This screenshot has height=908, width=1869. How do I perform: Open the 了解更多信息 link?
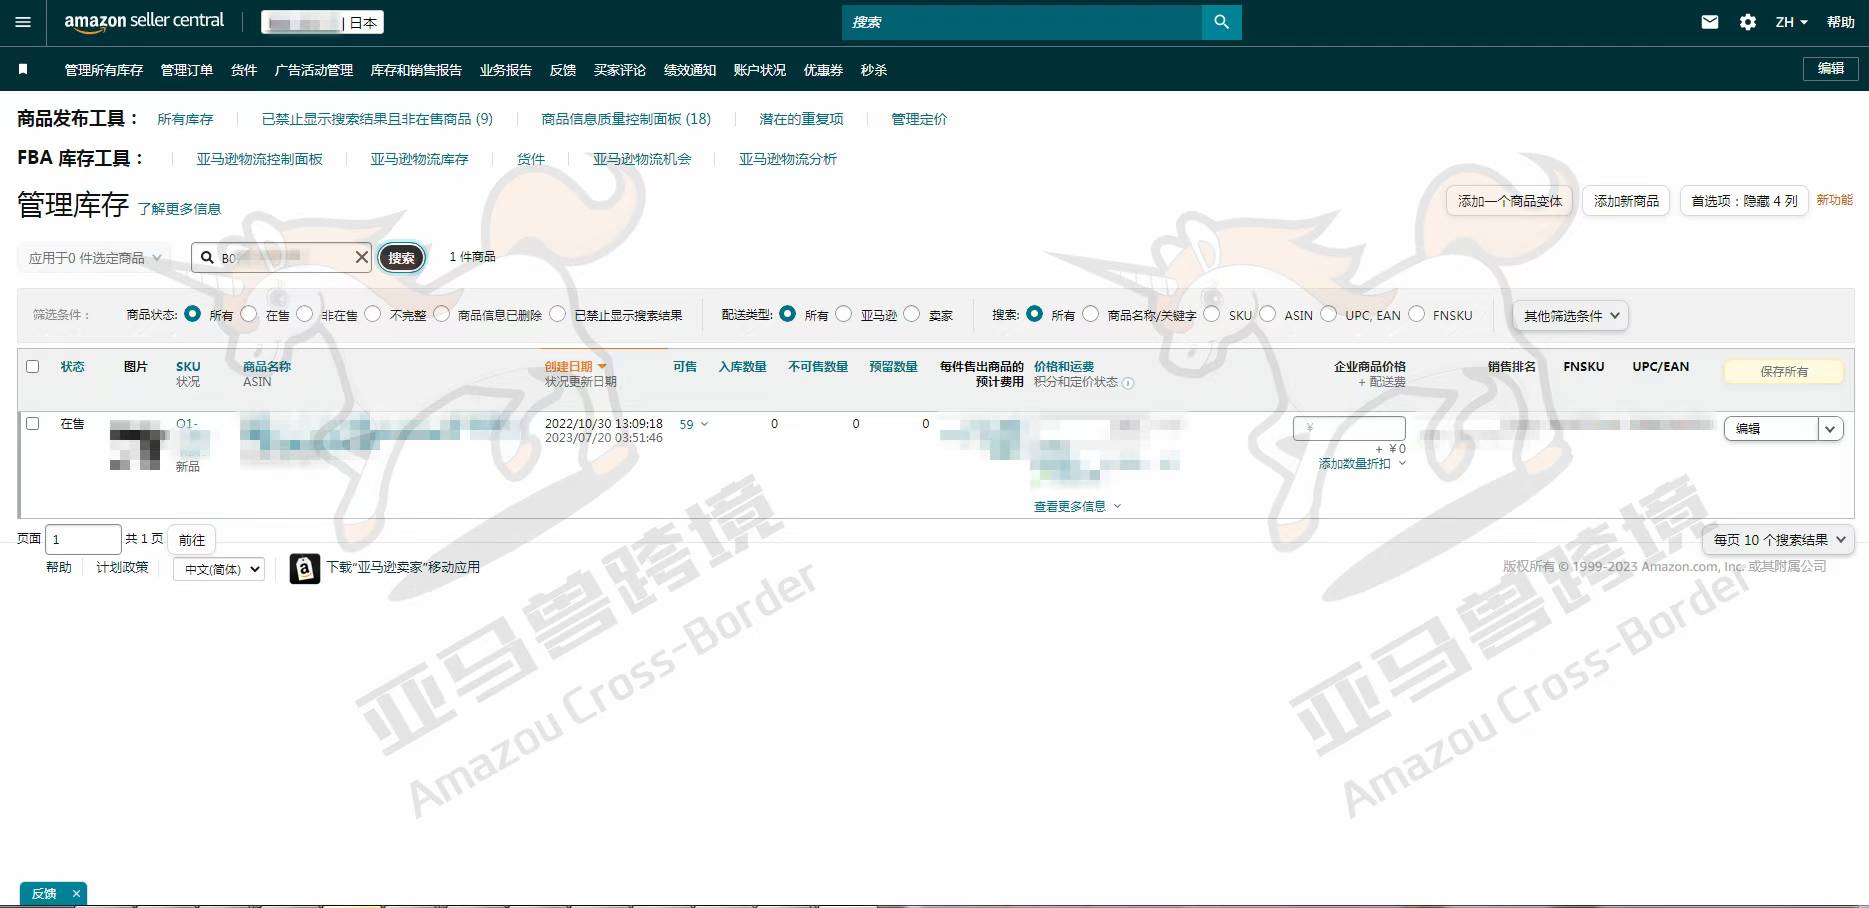click(x=179, y=209)
